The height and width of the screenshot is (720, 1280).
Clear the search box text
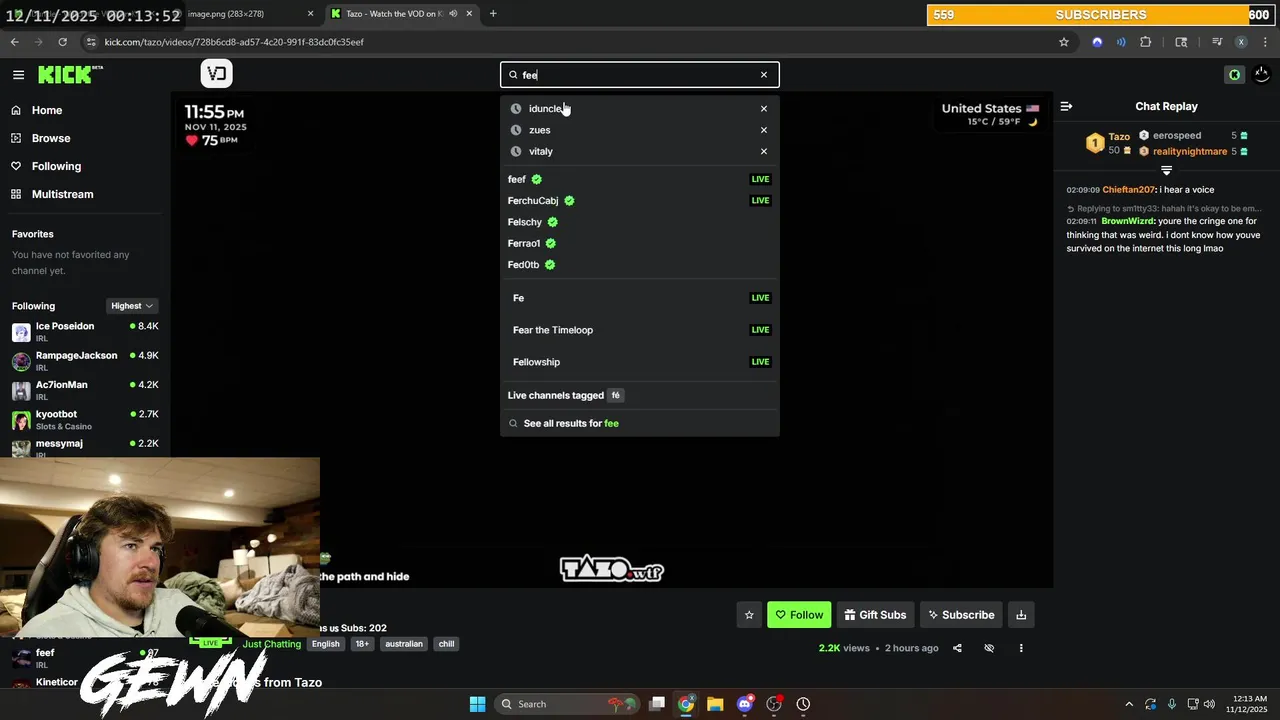764,75
